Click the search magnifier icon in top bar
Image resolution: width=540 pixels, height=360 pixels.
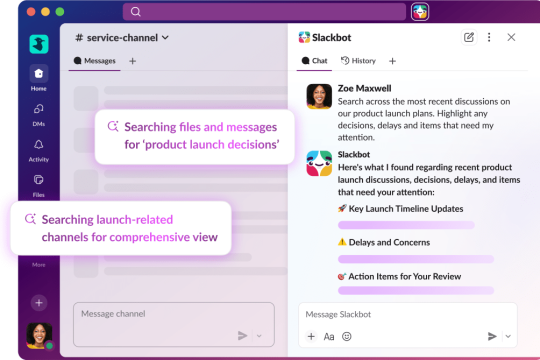(x=136, y=12)
